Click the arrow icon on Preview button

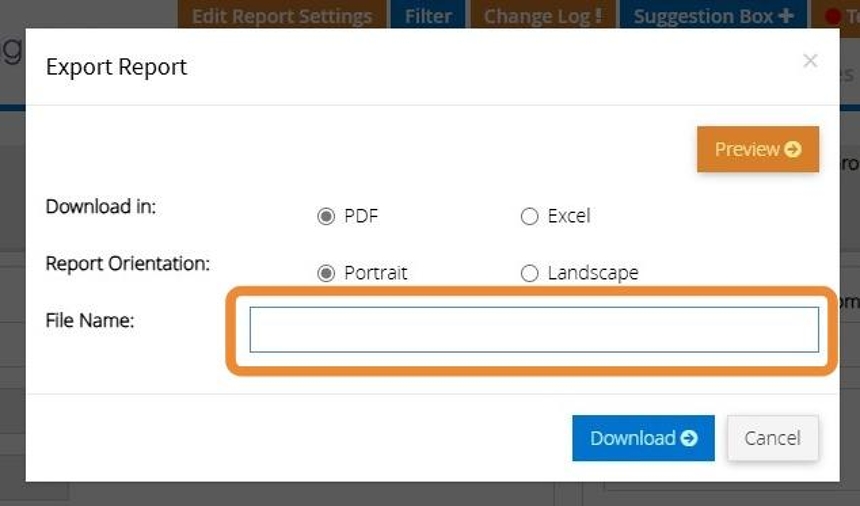[x=793, y=149]
